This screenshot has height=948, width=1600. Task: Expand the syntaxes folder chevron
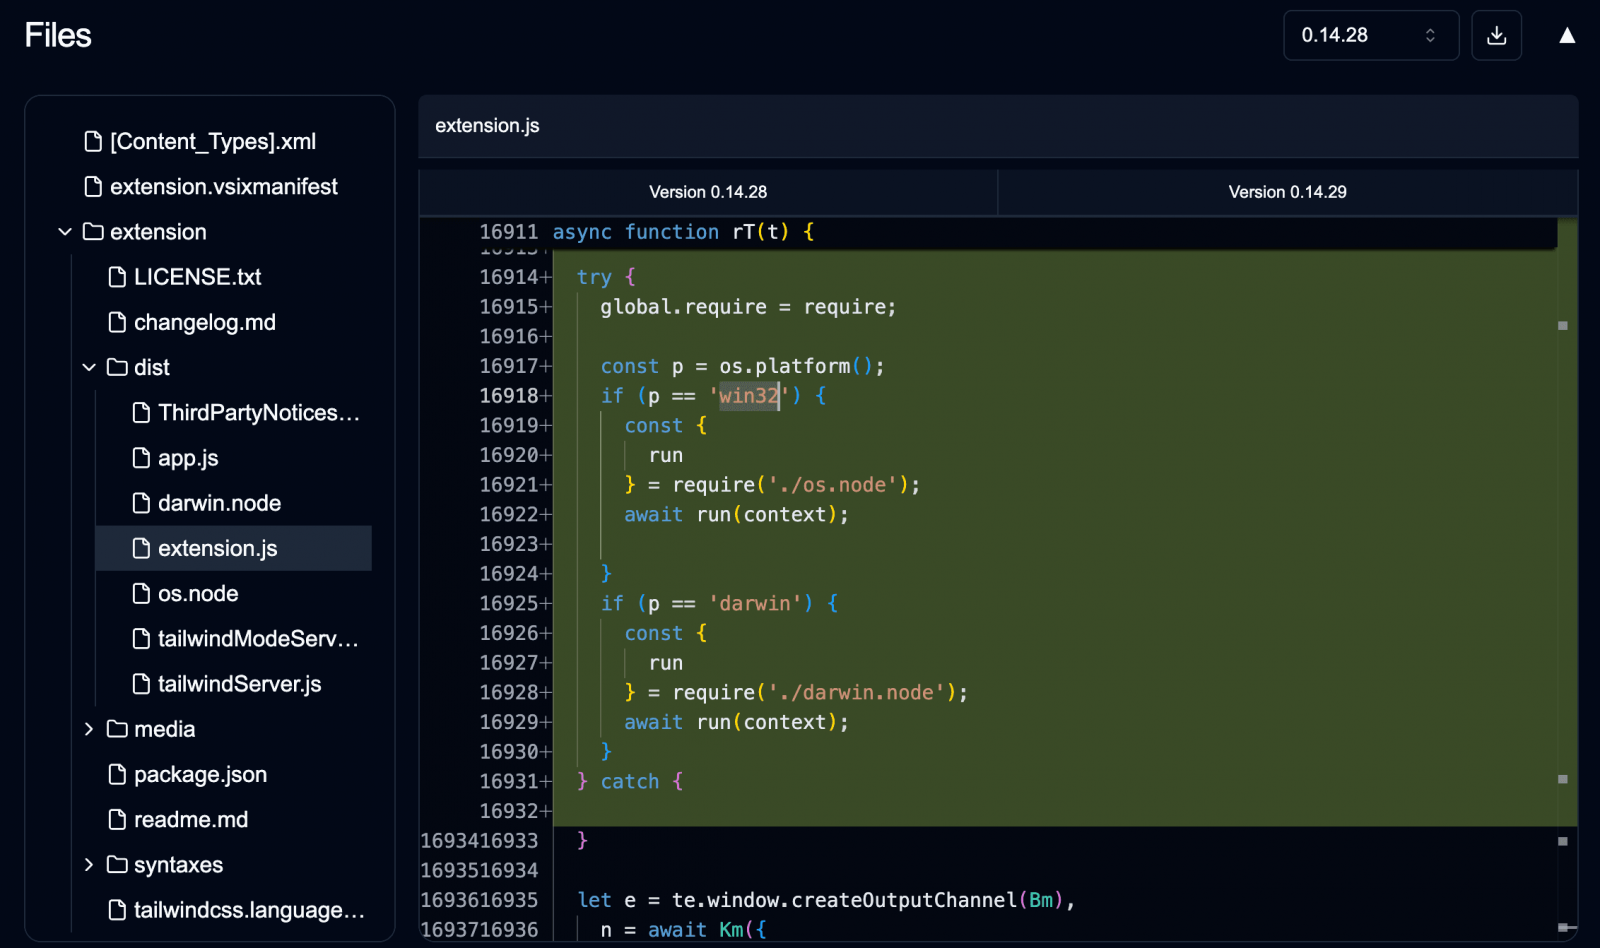pyautogui.click(x=89, y=865)
